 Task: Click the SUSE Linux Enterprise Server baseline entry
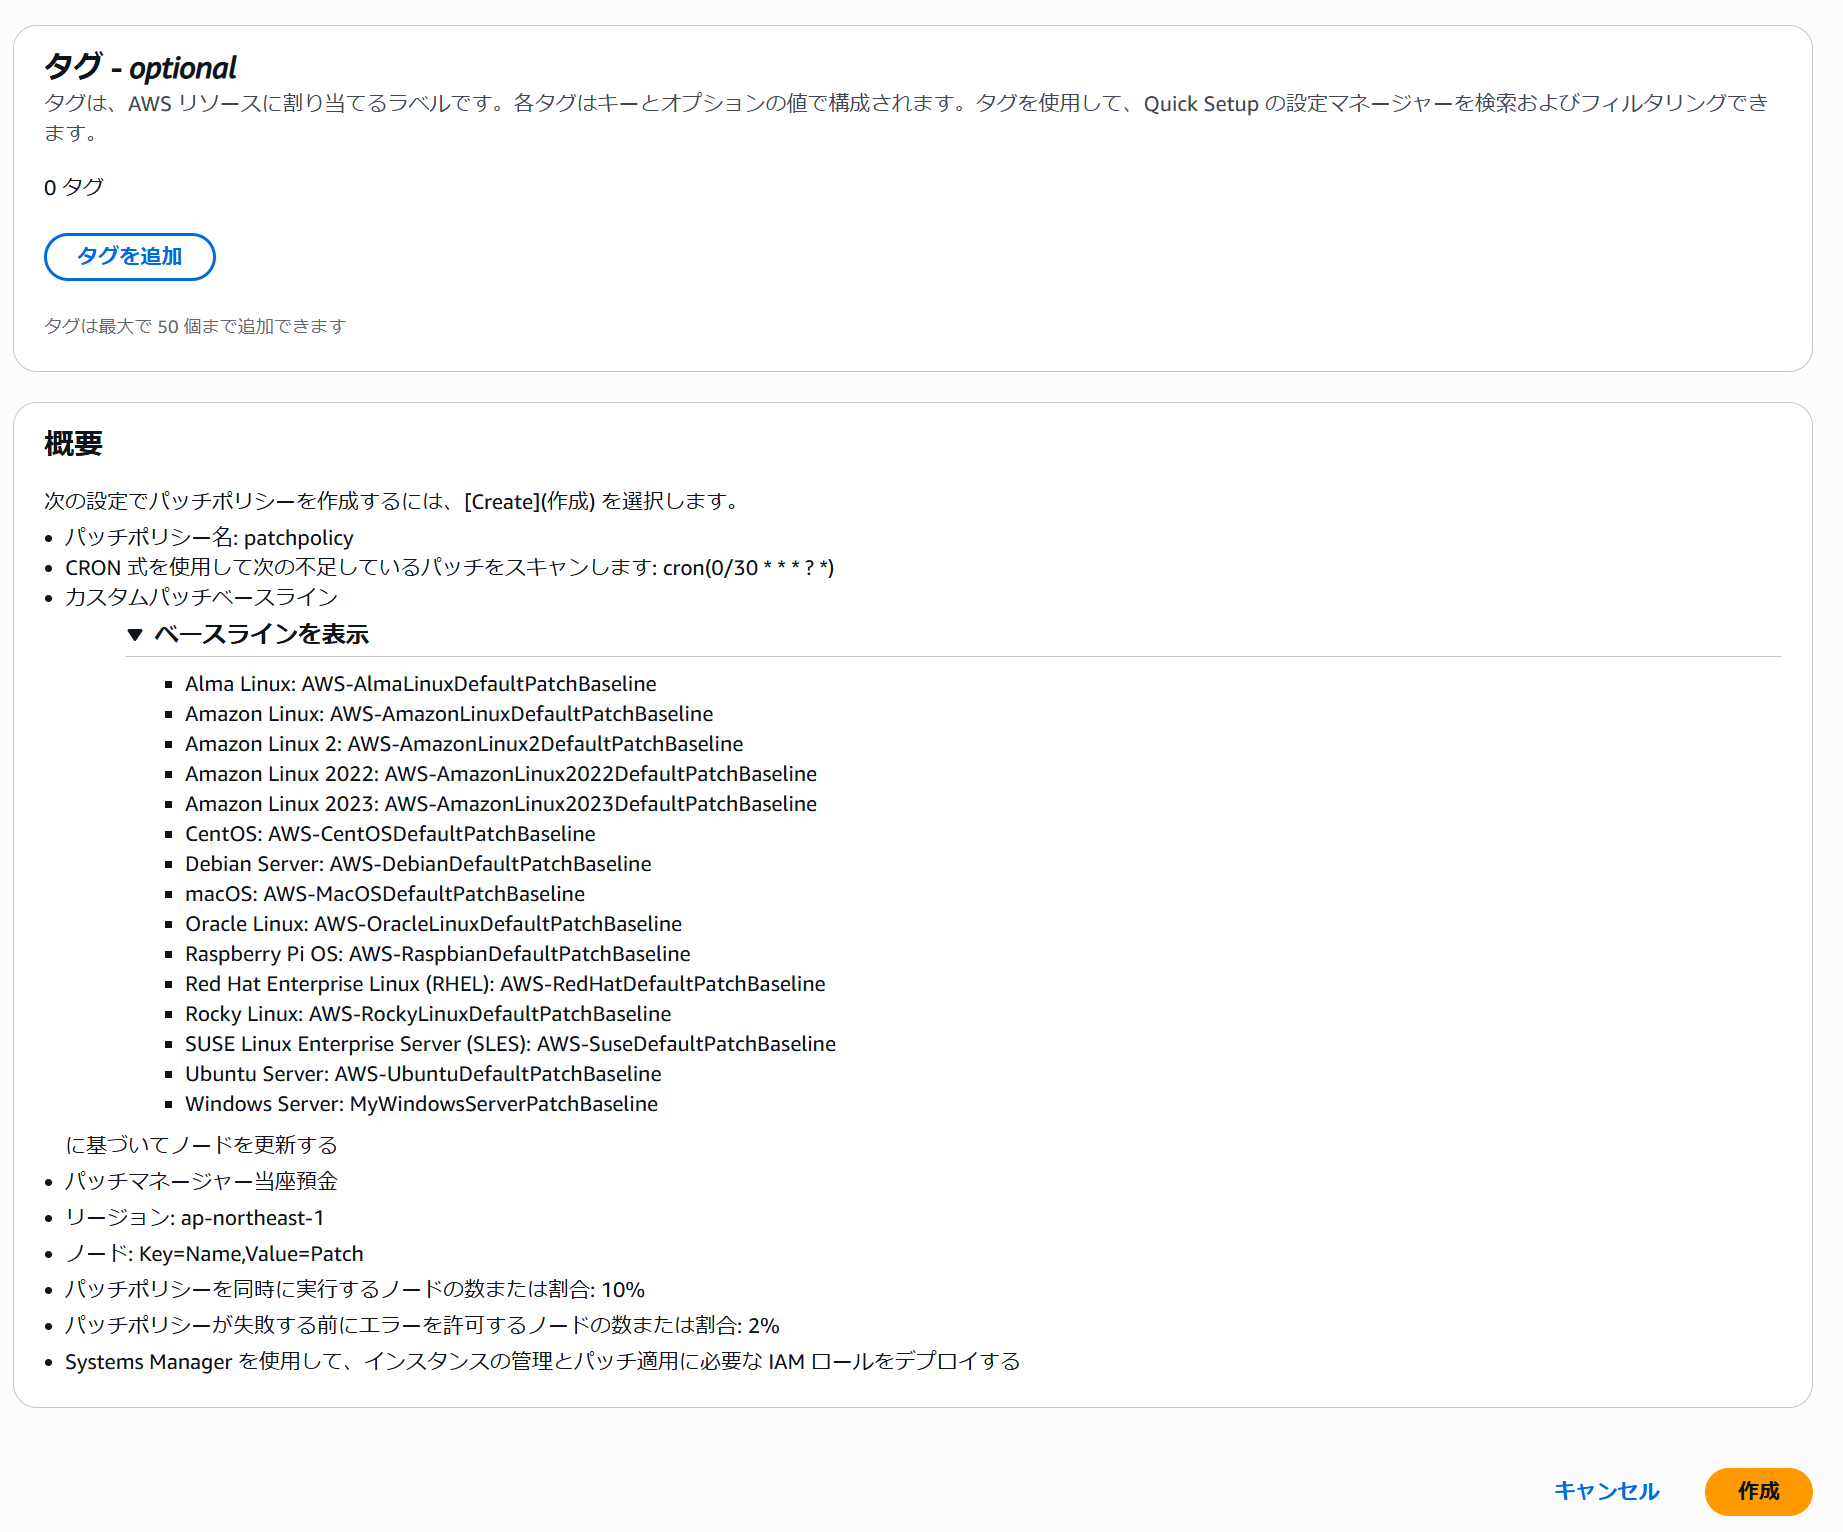510,1044
